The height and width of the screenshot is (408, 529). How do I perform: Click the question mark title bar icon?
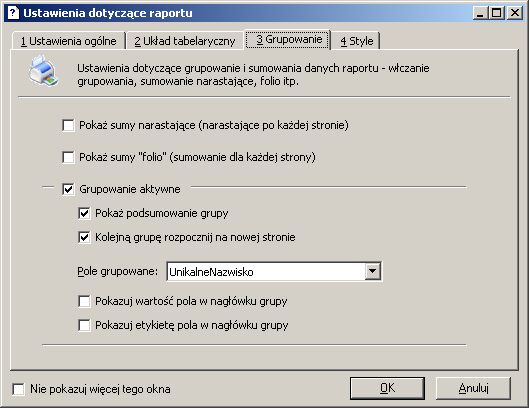click(13, 13)
